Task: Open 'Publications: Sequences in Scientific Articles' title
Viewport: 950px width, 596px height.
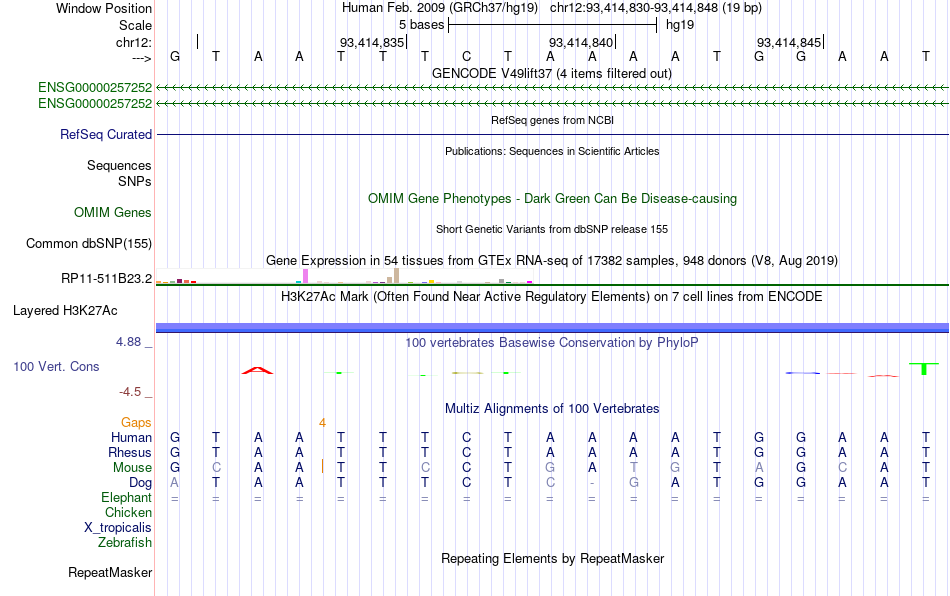Action: pyautogui.click(x=552, y=151)
